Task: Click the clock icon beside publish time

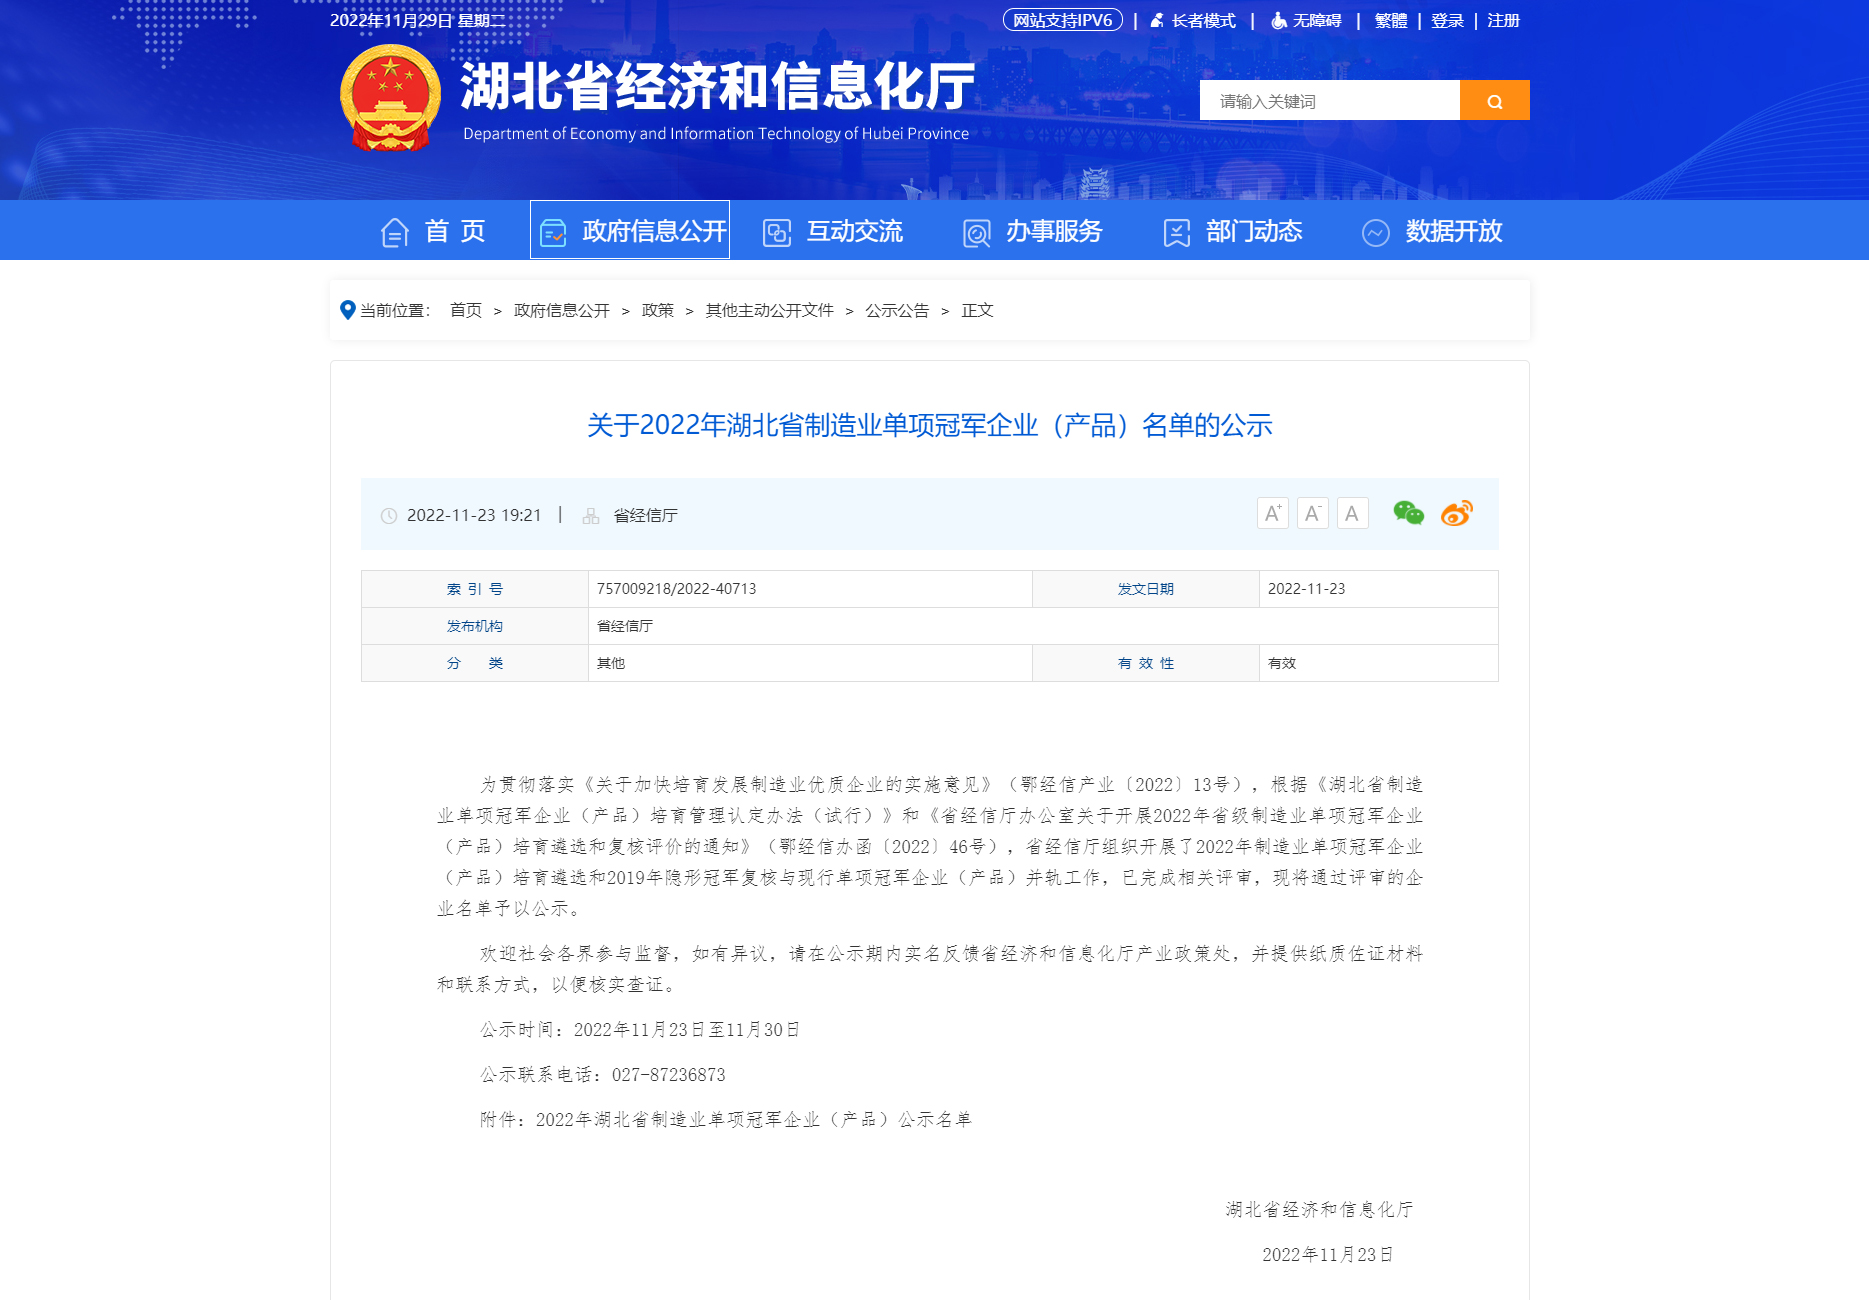Action: point(389,516)
